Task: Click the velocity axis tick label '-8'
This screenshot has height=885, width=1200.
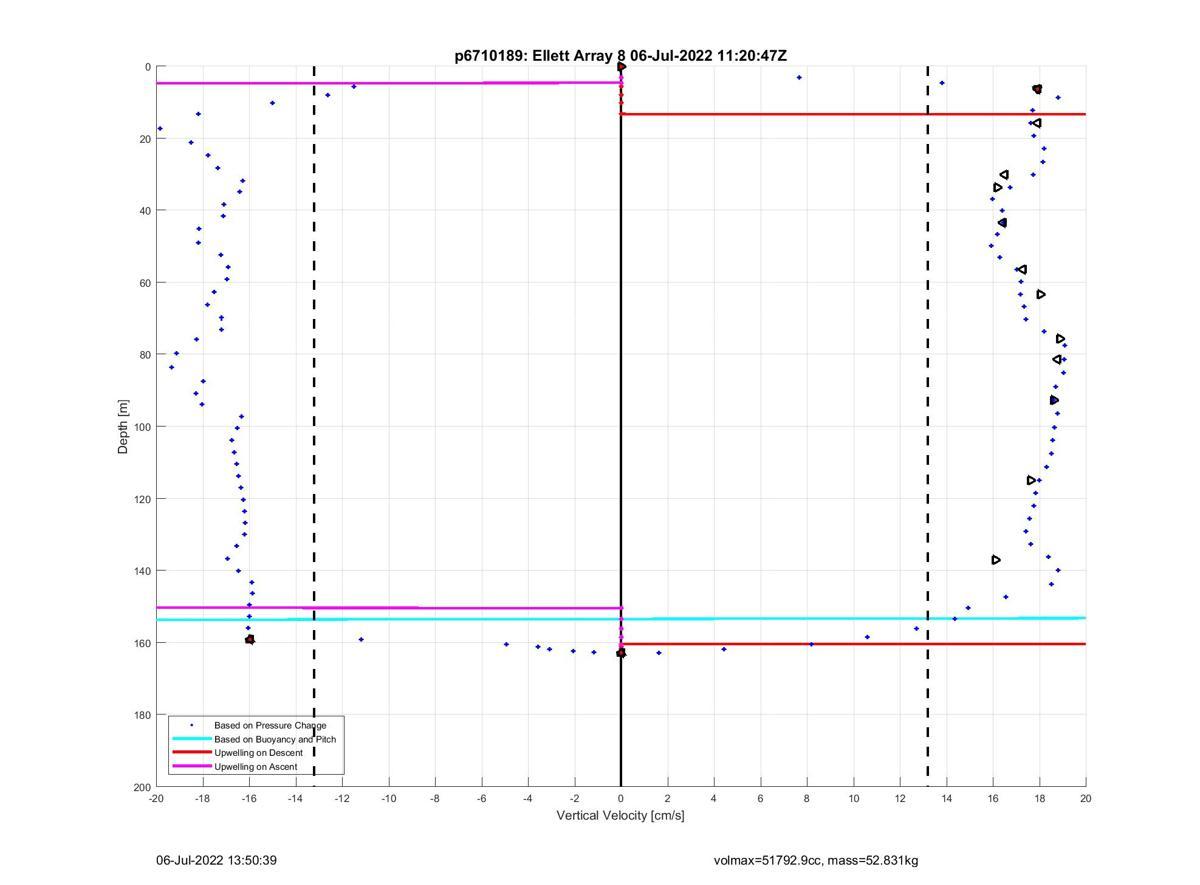Action: pos(434,798)
